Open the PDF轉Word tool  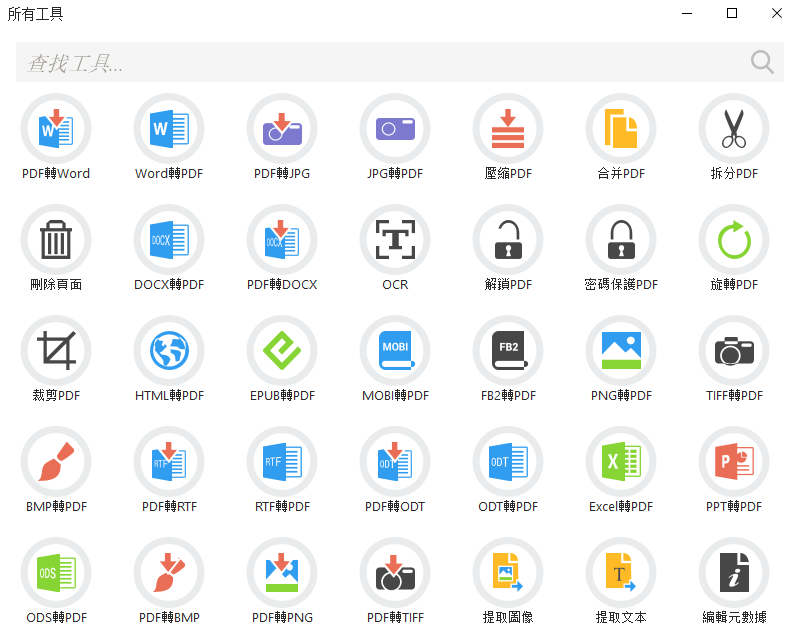[x=56, y=129]
